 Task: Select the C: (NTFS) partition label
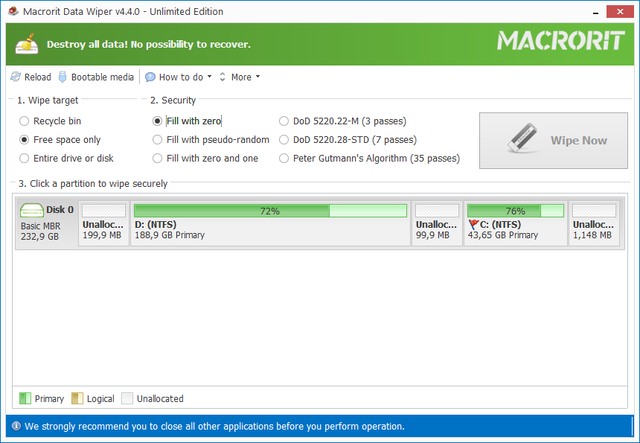pos(500,224)
